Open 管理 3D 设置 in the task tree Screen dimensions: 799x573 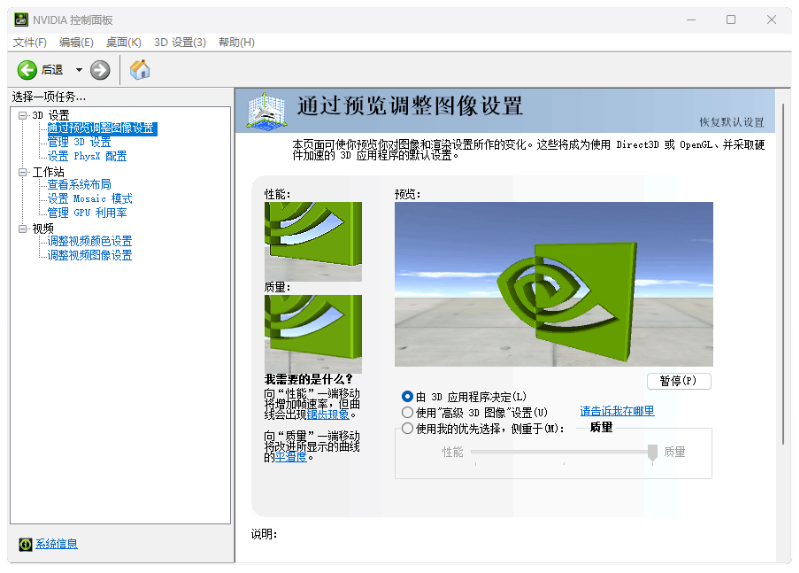tap(79, 142)
